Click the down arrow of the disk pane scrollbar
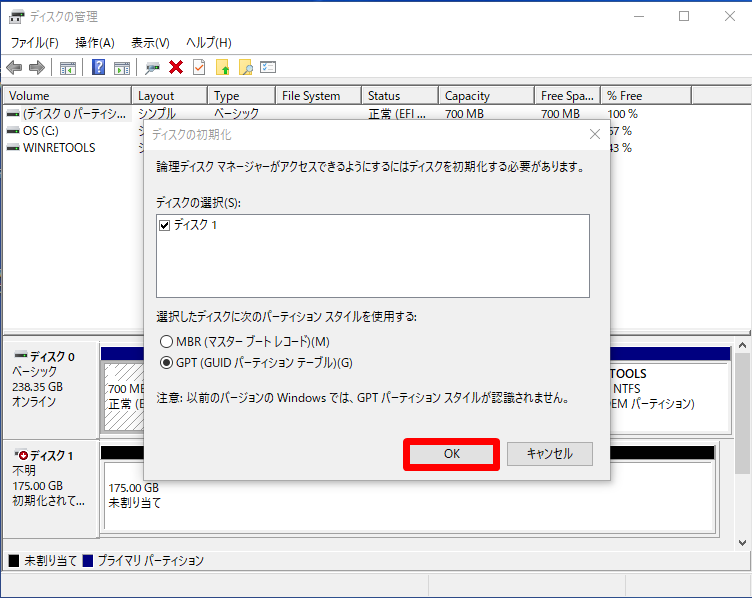The height and width of the screenshot is (598, 752). pyautogui.click(x=743, y=541)
